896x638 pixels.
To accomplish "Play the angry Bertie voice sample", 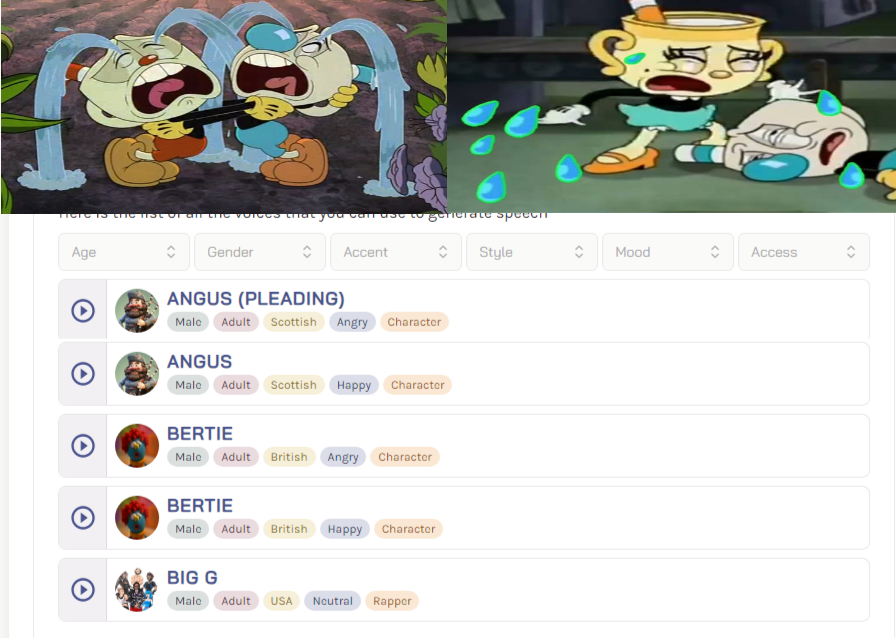I will point(83,445).
